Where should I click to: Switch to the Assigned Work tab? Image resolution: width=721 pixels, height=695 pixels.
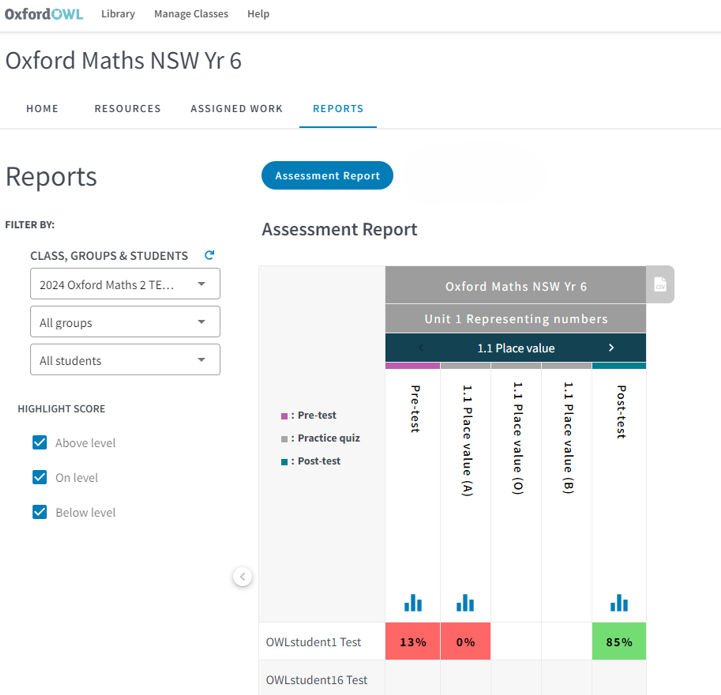click(x=236, y=109)
